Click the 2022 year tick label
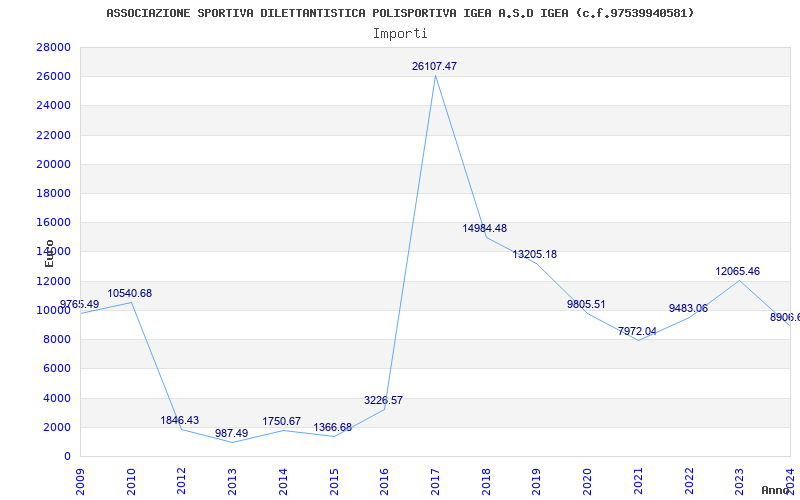The image size is (800, 500). (689, 482)
